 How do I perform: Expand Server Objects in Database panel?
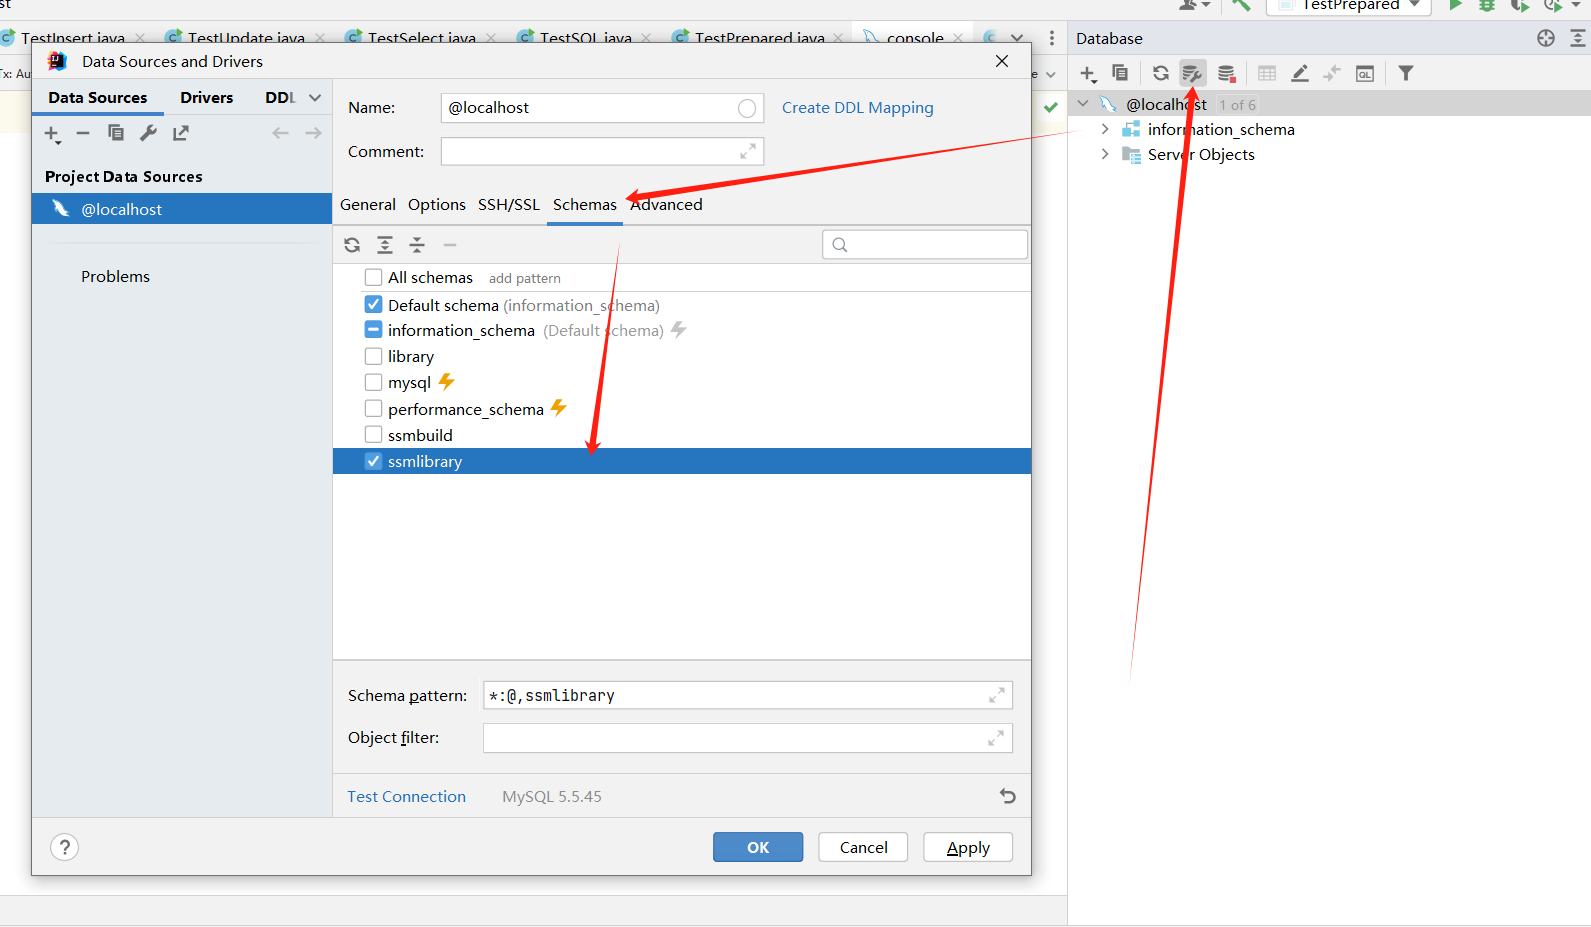[x=1105, y=154]
